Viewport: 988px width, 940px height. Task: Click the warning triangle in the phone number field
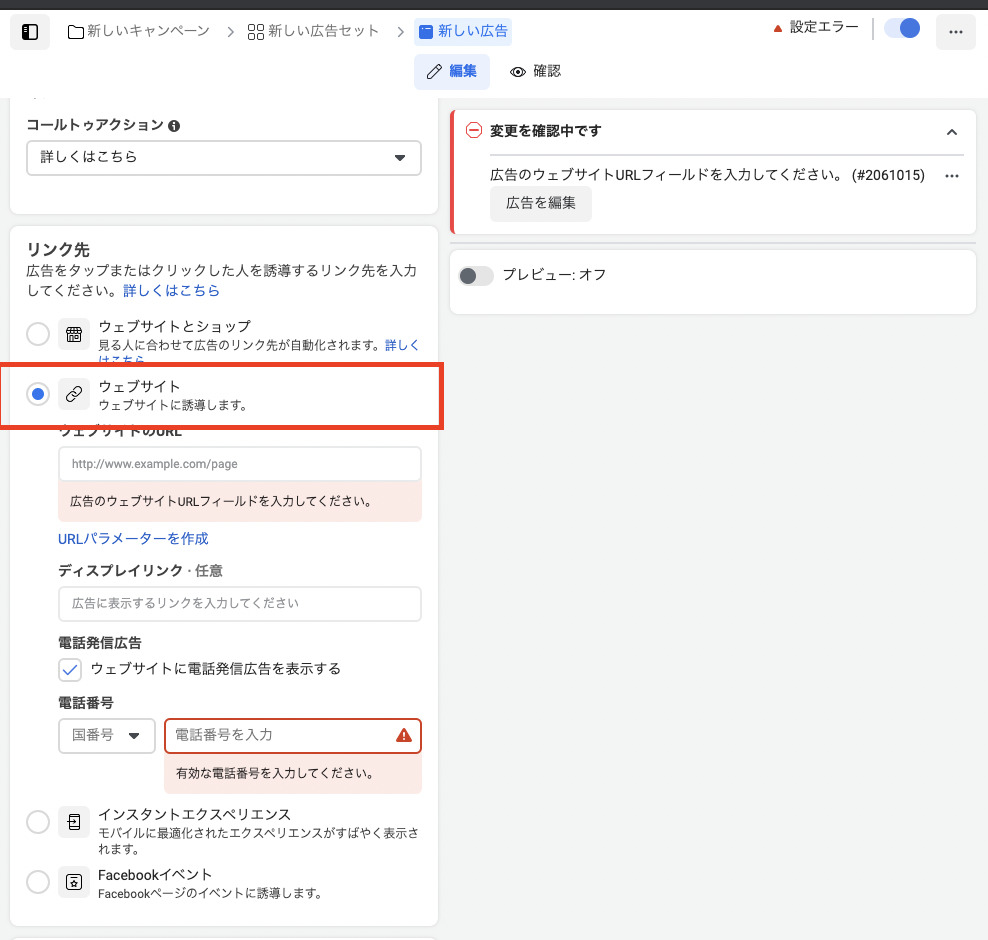tap(404, 734)
